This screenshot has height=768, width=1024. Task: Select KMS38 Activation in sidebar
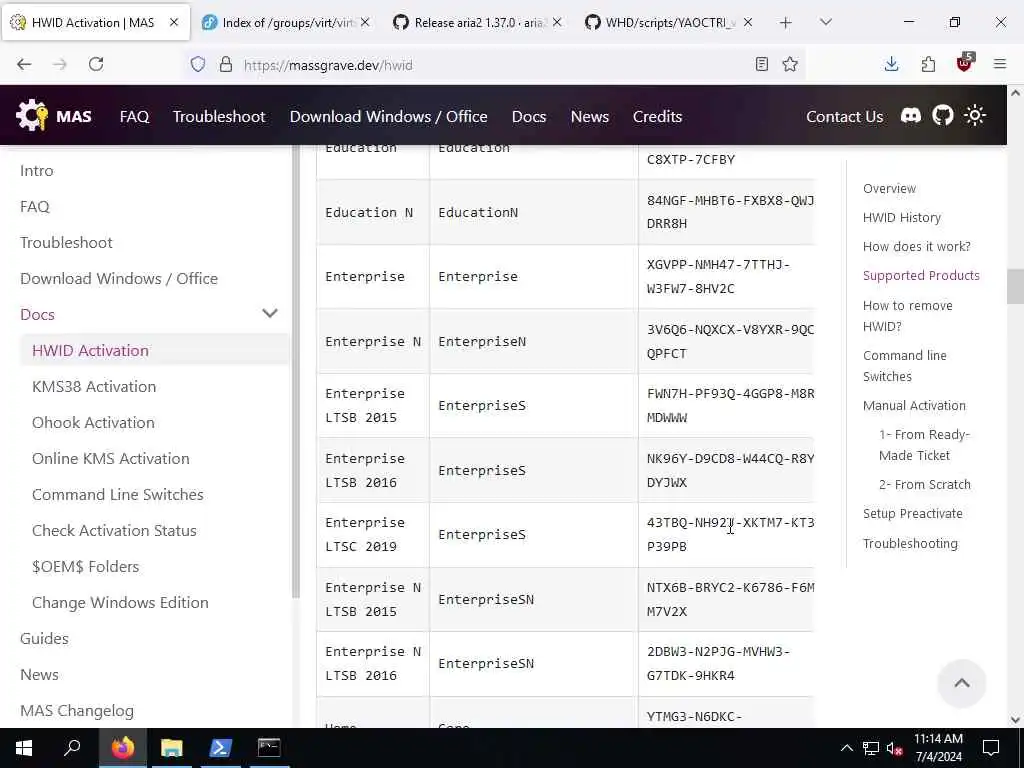tap(94, 387)
